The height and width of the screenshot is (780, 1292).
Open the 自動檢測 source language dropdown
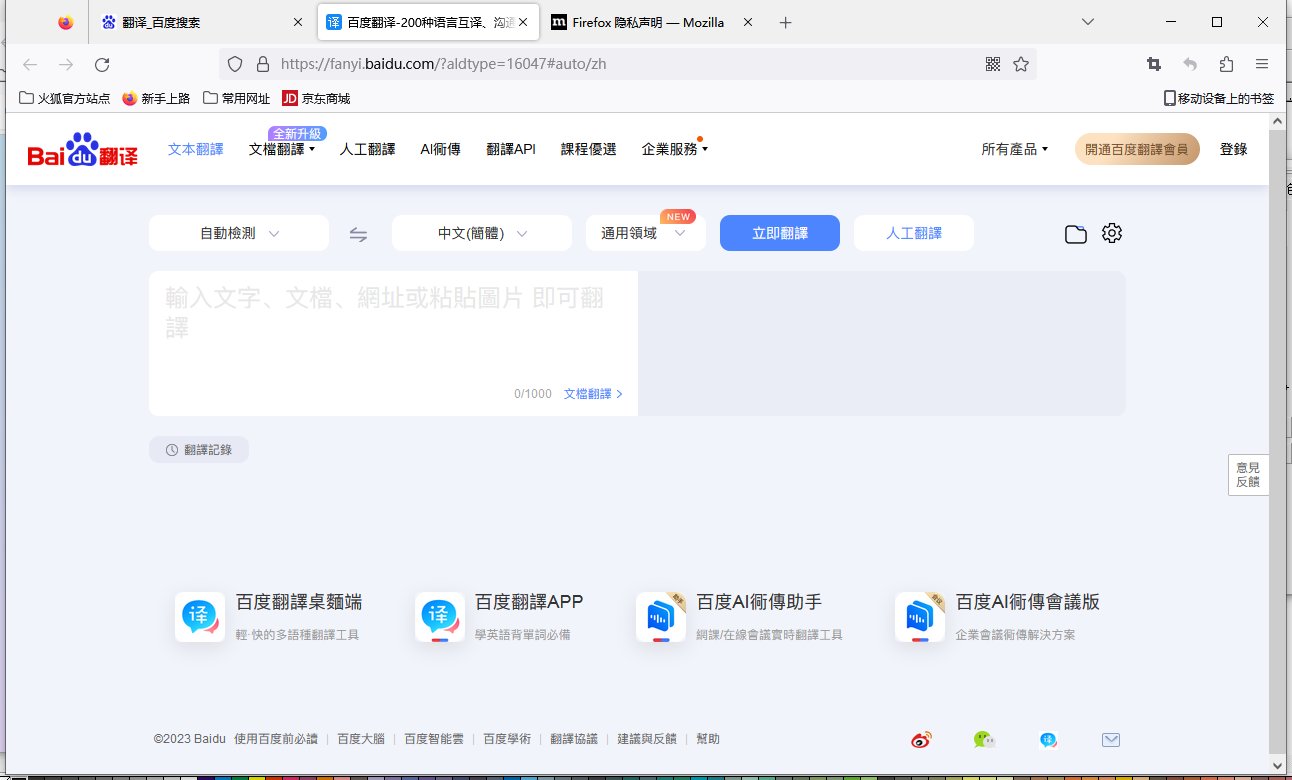tap(239, 233)
